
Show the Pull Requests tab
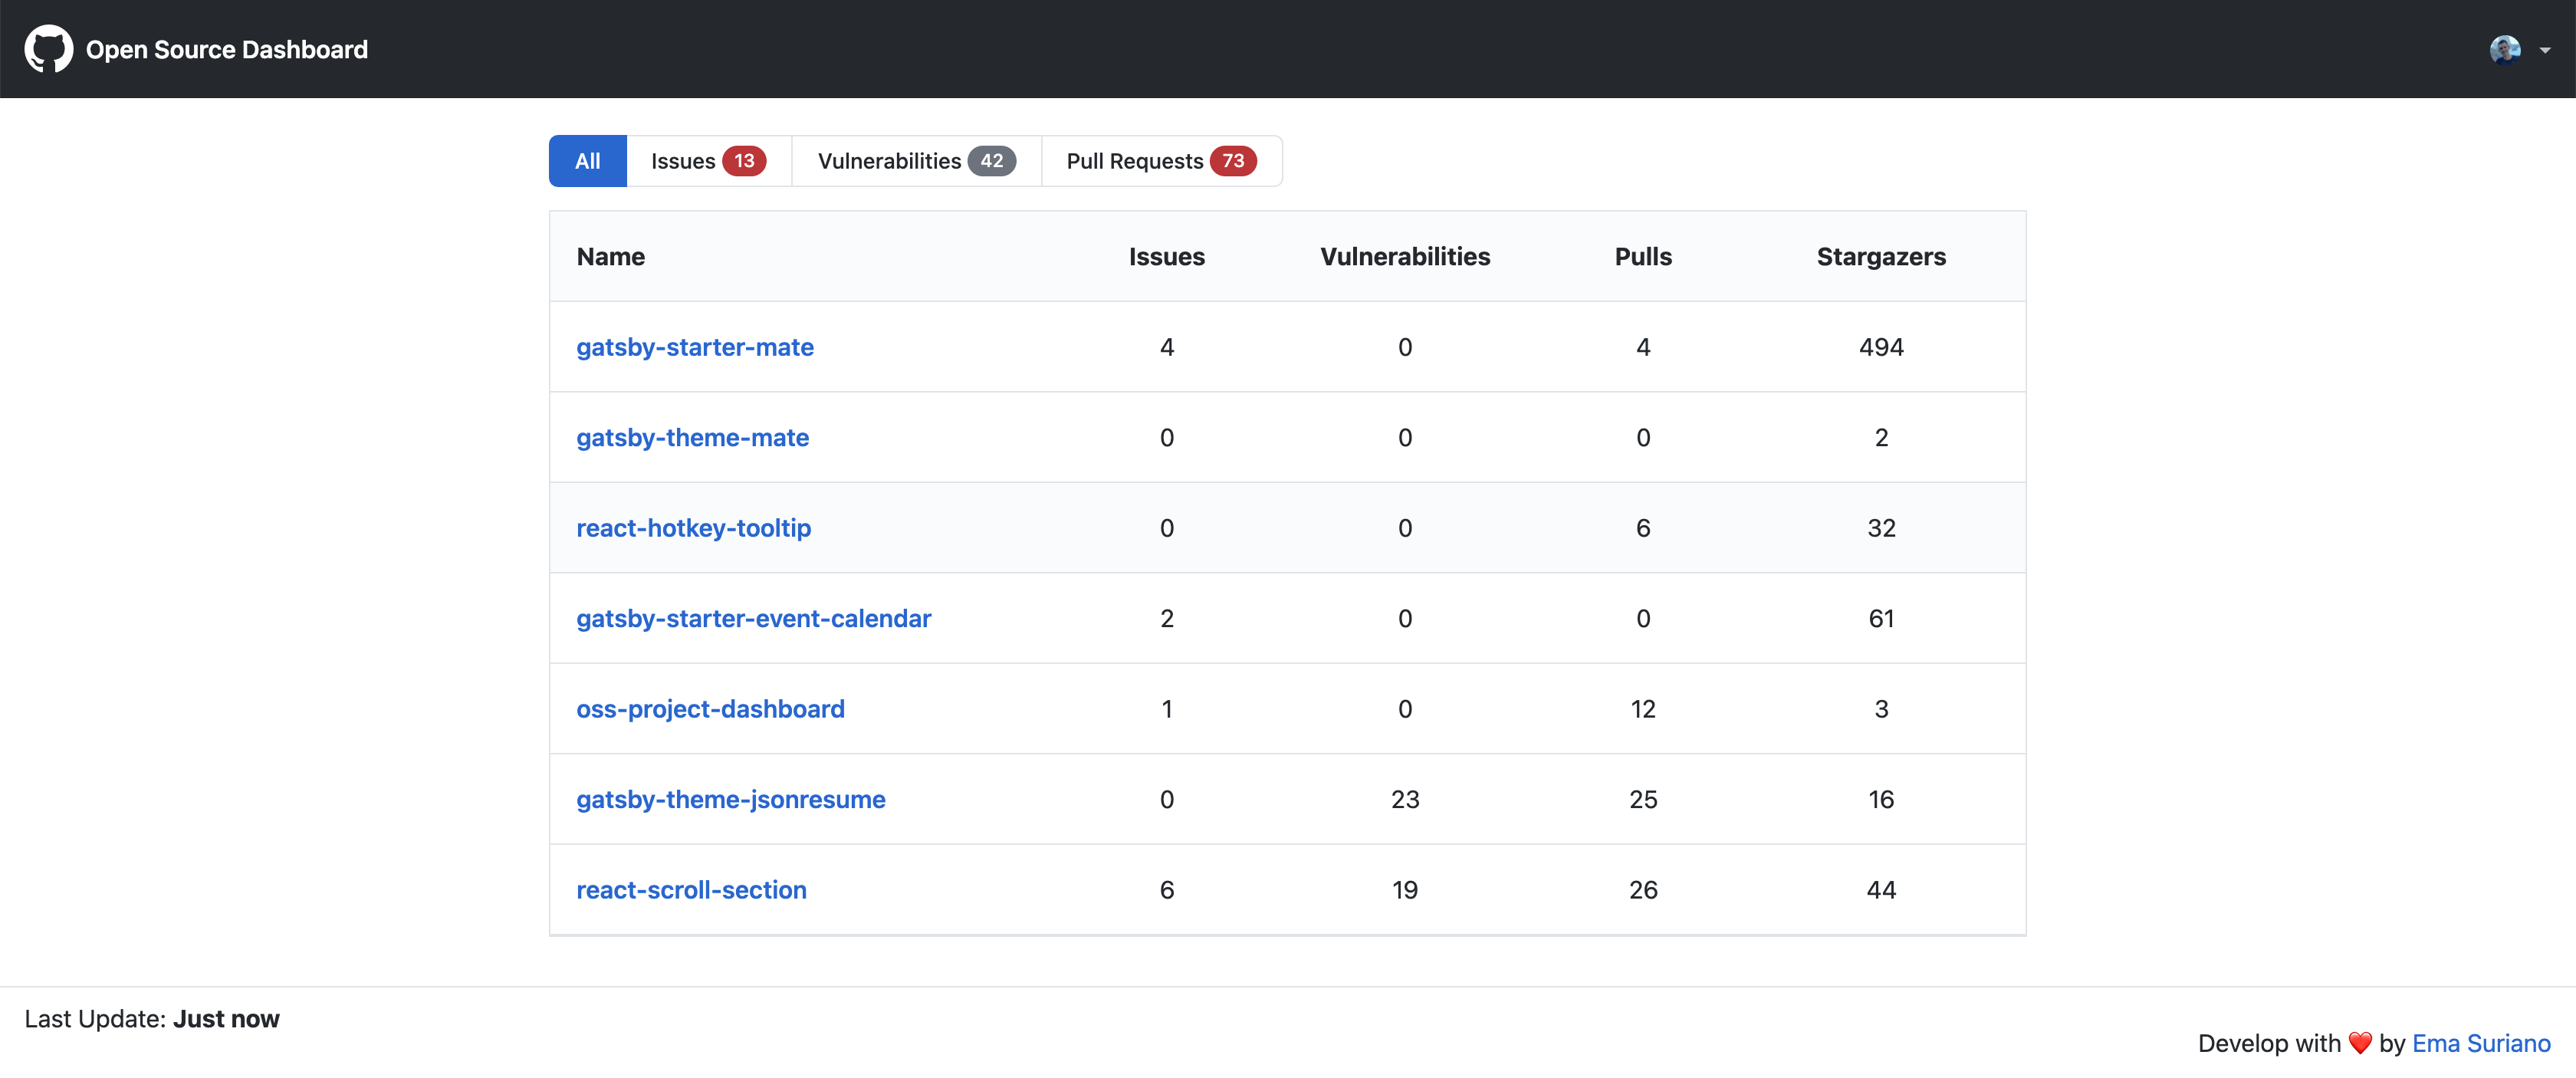tap(1134, 161)
